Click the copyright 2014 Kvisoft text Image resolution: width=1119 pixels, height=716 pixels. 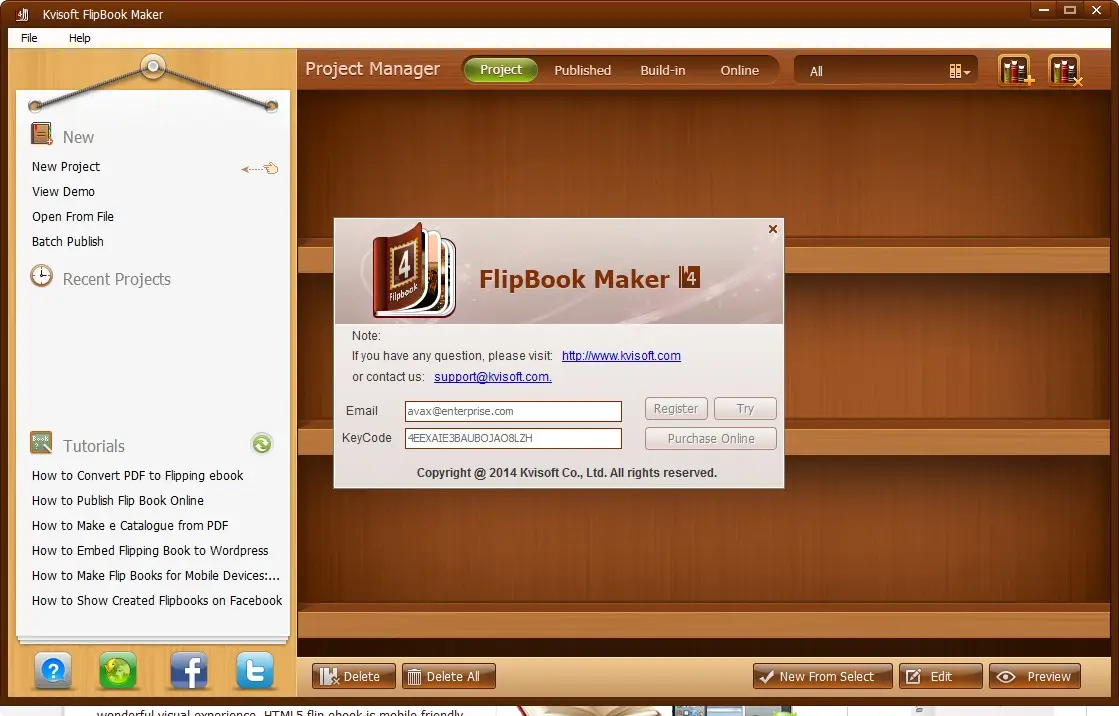[x=567, y=473]
